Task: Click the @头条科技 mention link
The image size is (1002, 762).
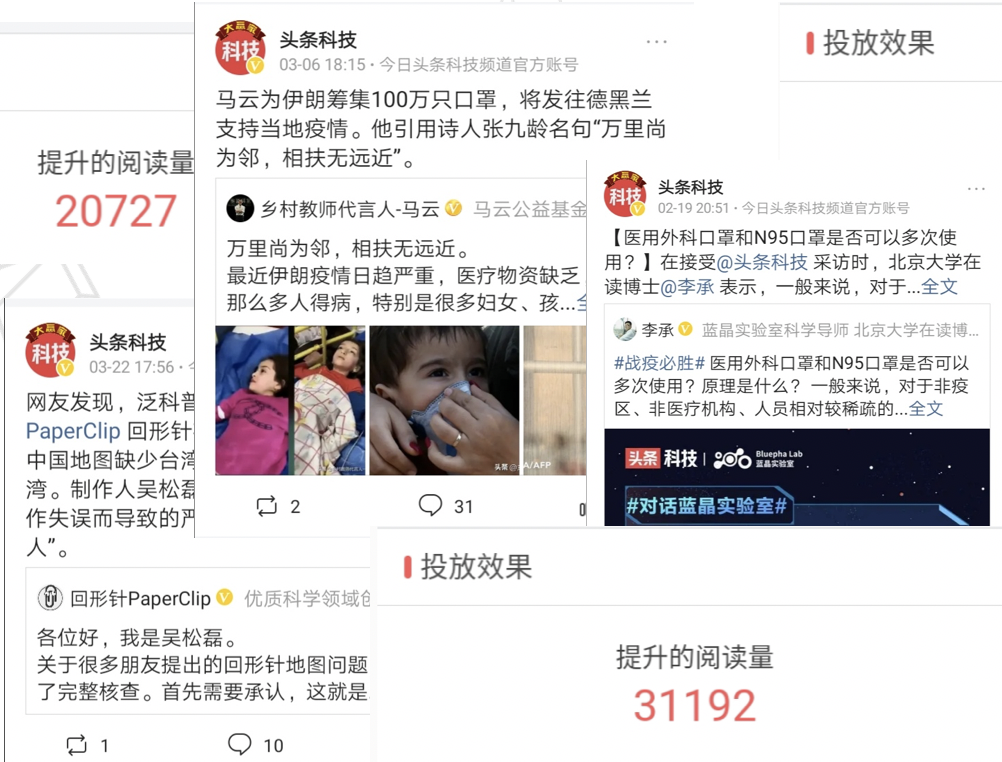Action: [x=762, y=262]
